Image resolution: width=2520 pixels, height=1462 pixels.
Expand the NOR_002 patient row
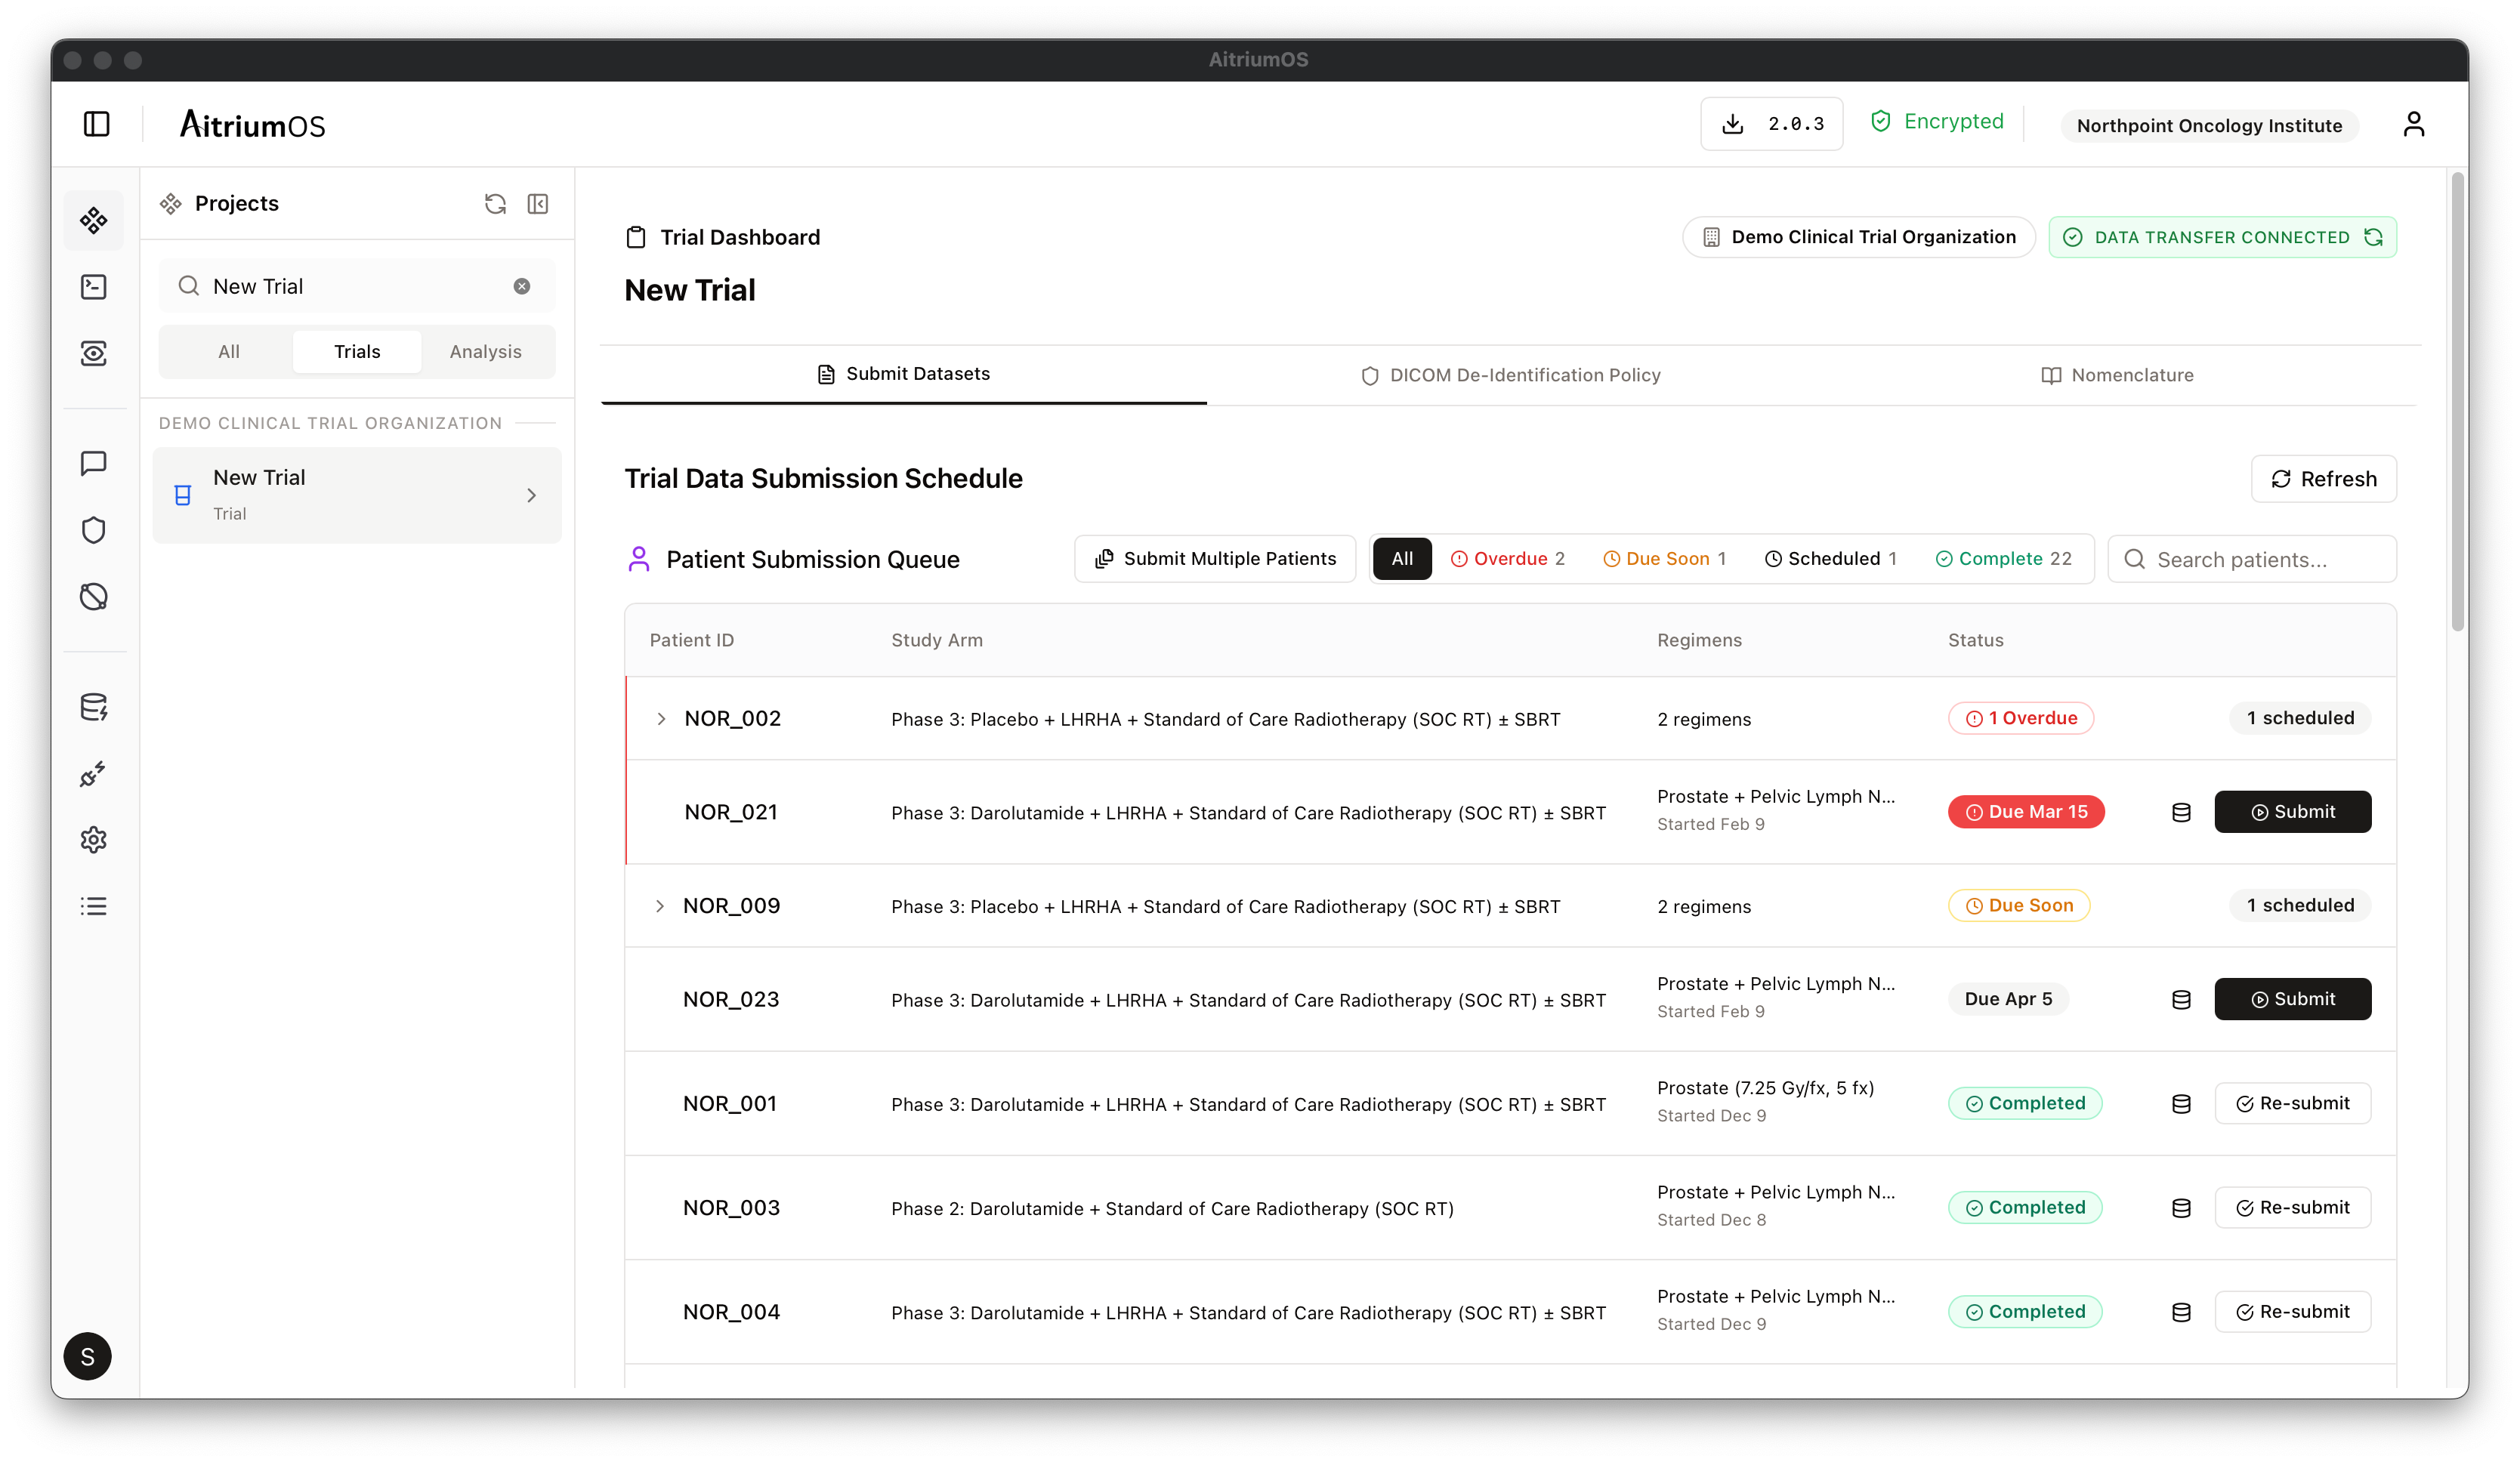pos(660,719)
